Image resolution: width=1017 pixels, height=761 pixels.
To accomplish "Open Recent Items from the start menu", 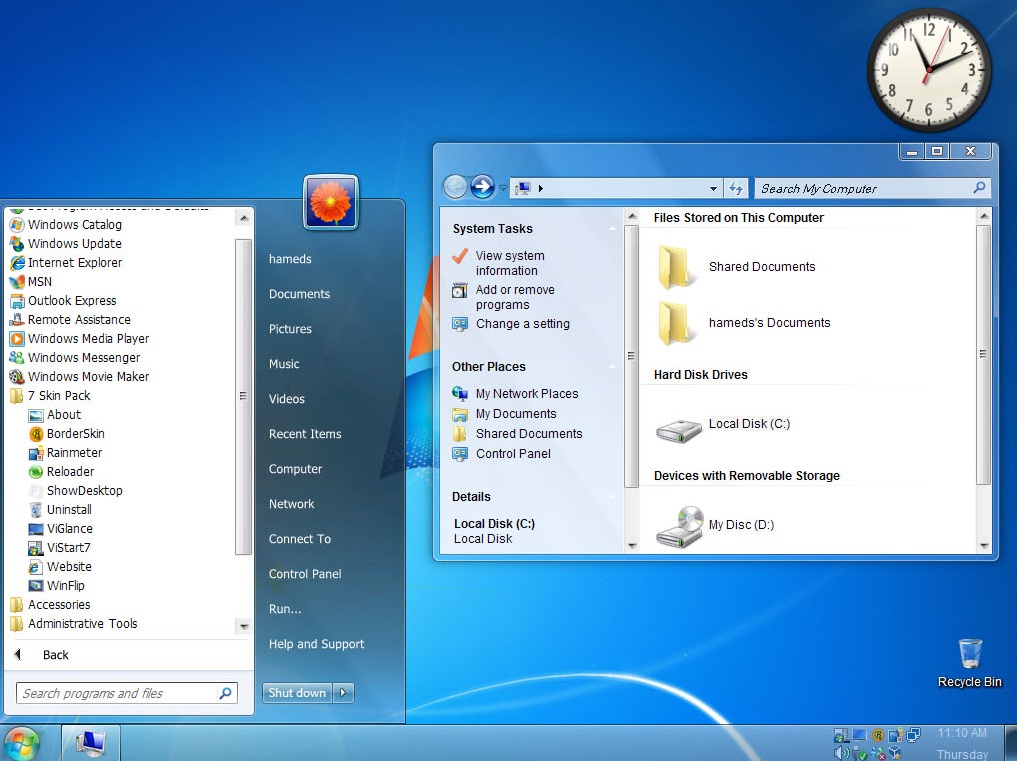I will coord(305,434).
